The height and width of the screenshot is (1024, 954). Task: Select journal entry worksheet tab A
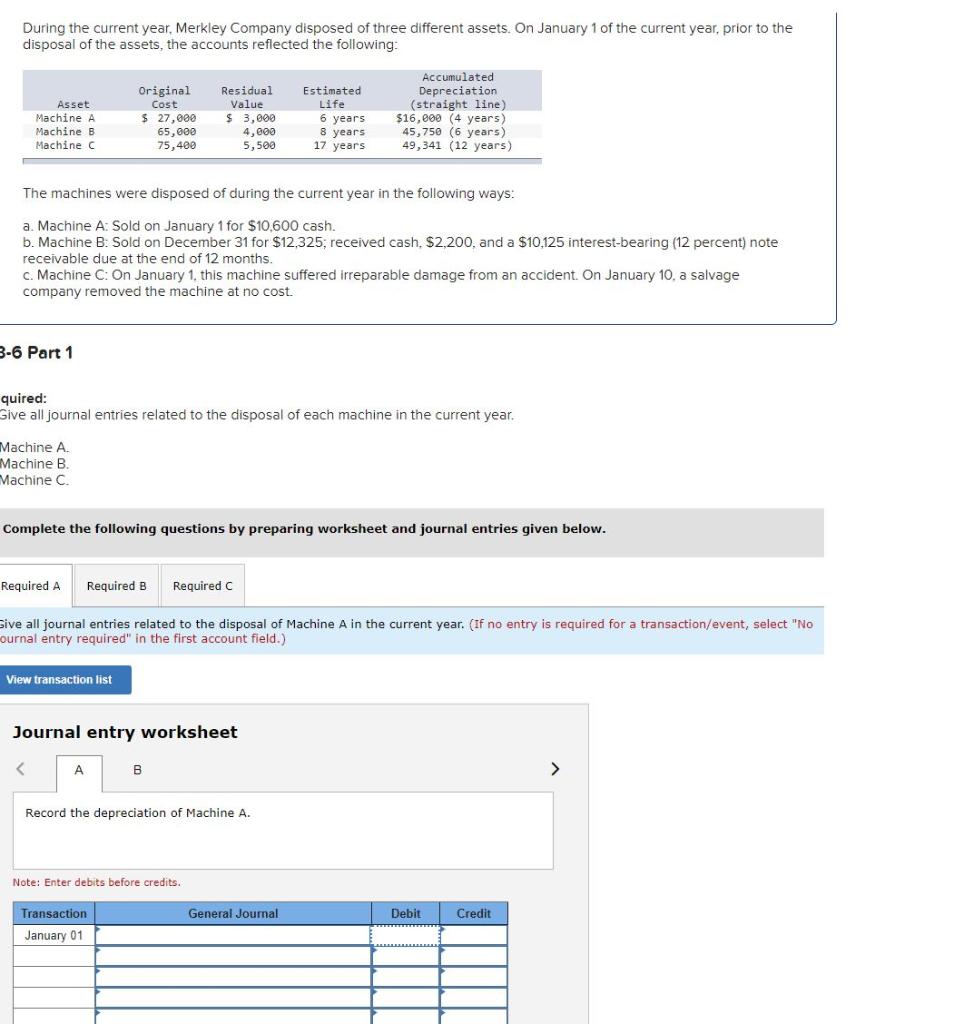click(79, 771)
